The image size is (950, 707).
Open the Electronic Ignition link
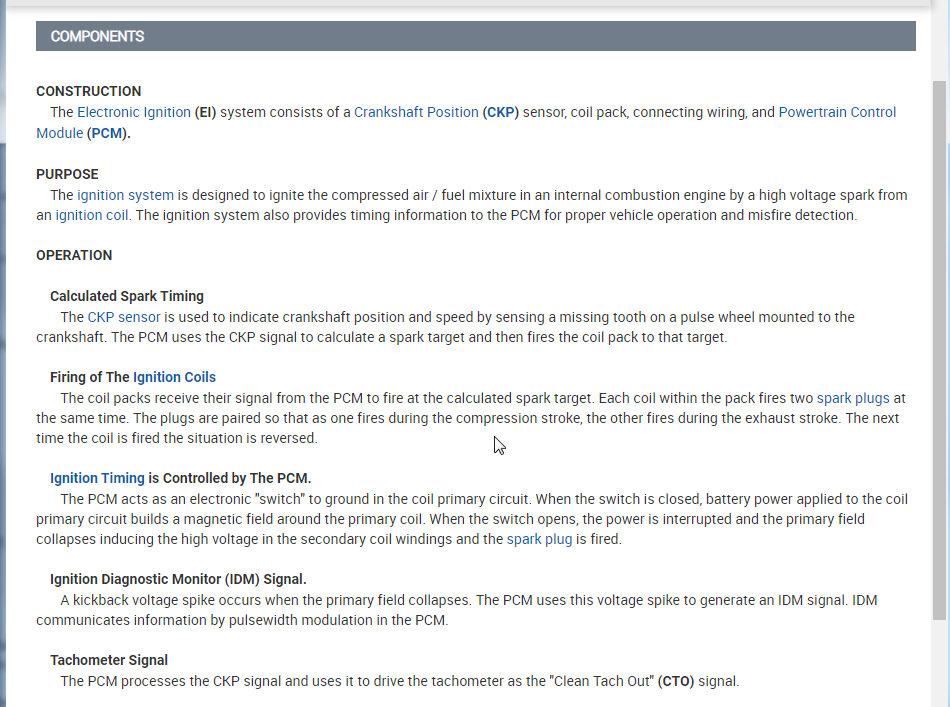point(133,112)
